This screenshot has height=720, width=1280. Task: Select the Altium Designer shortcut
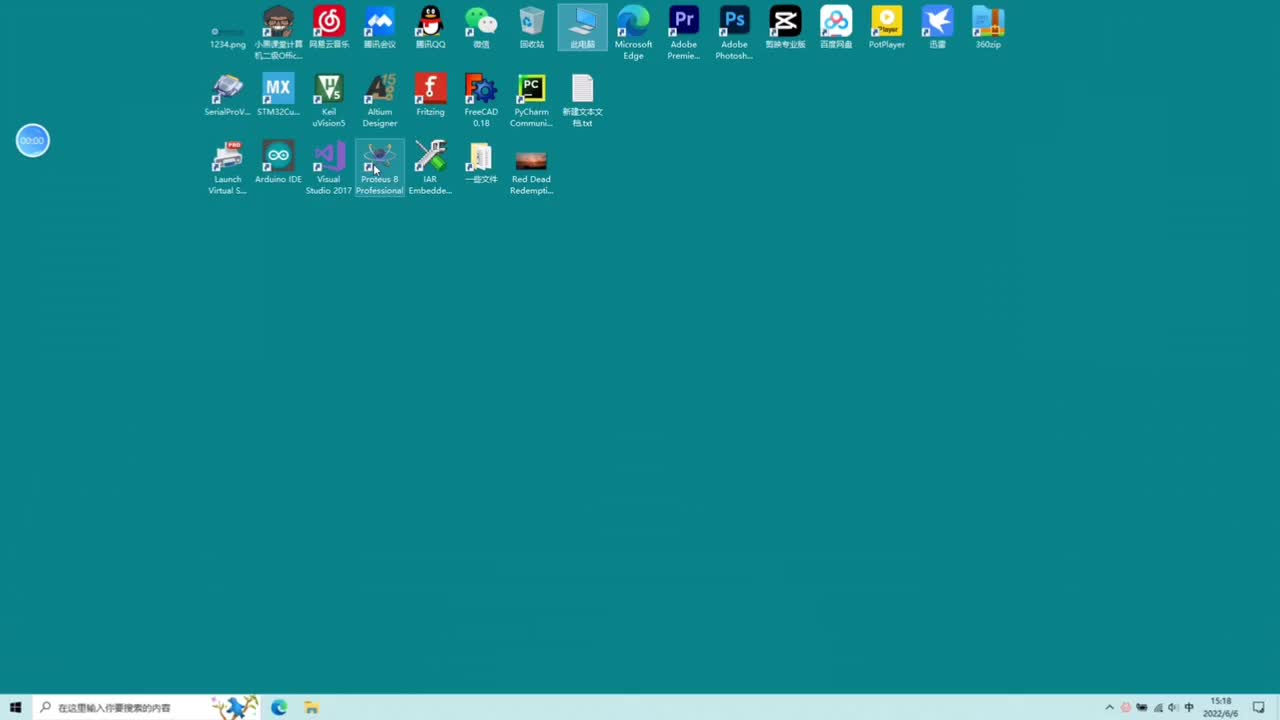point(379,100)
